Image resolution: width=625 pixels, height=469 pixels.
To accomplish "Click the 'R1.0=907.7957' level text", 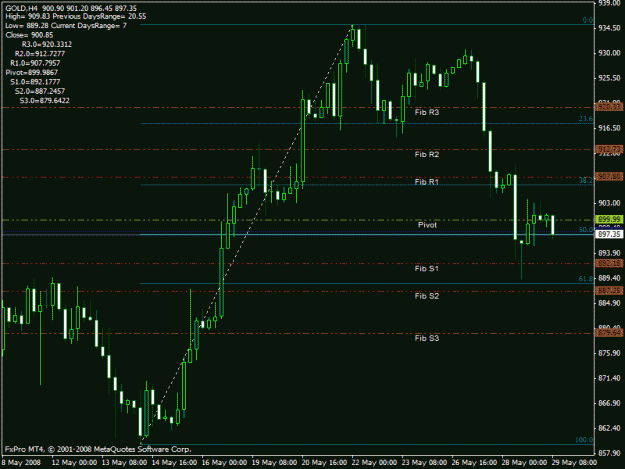I will [x=35, y=63].
